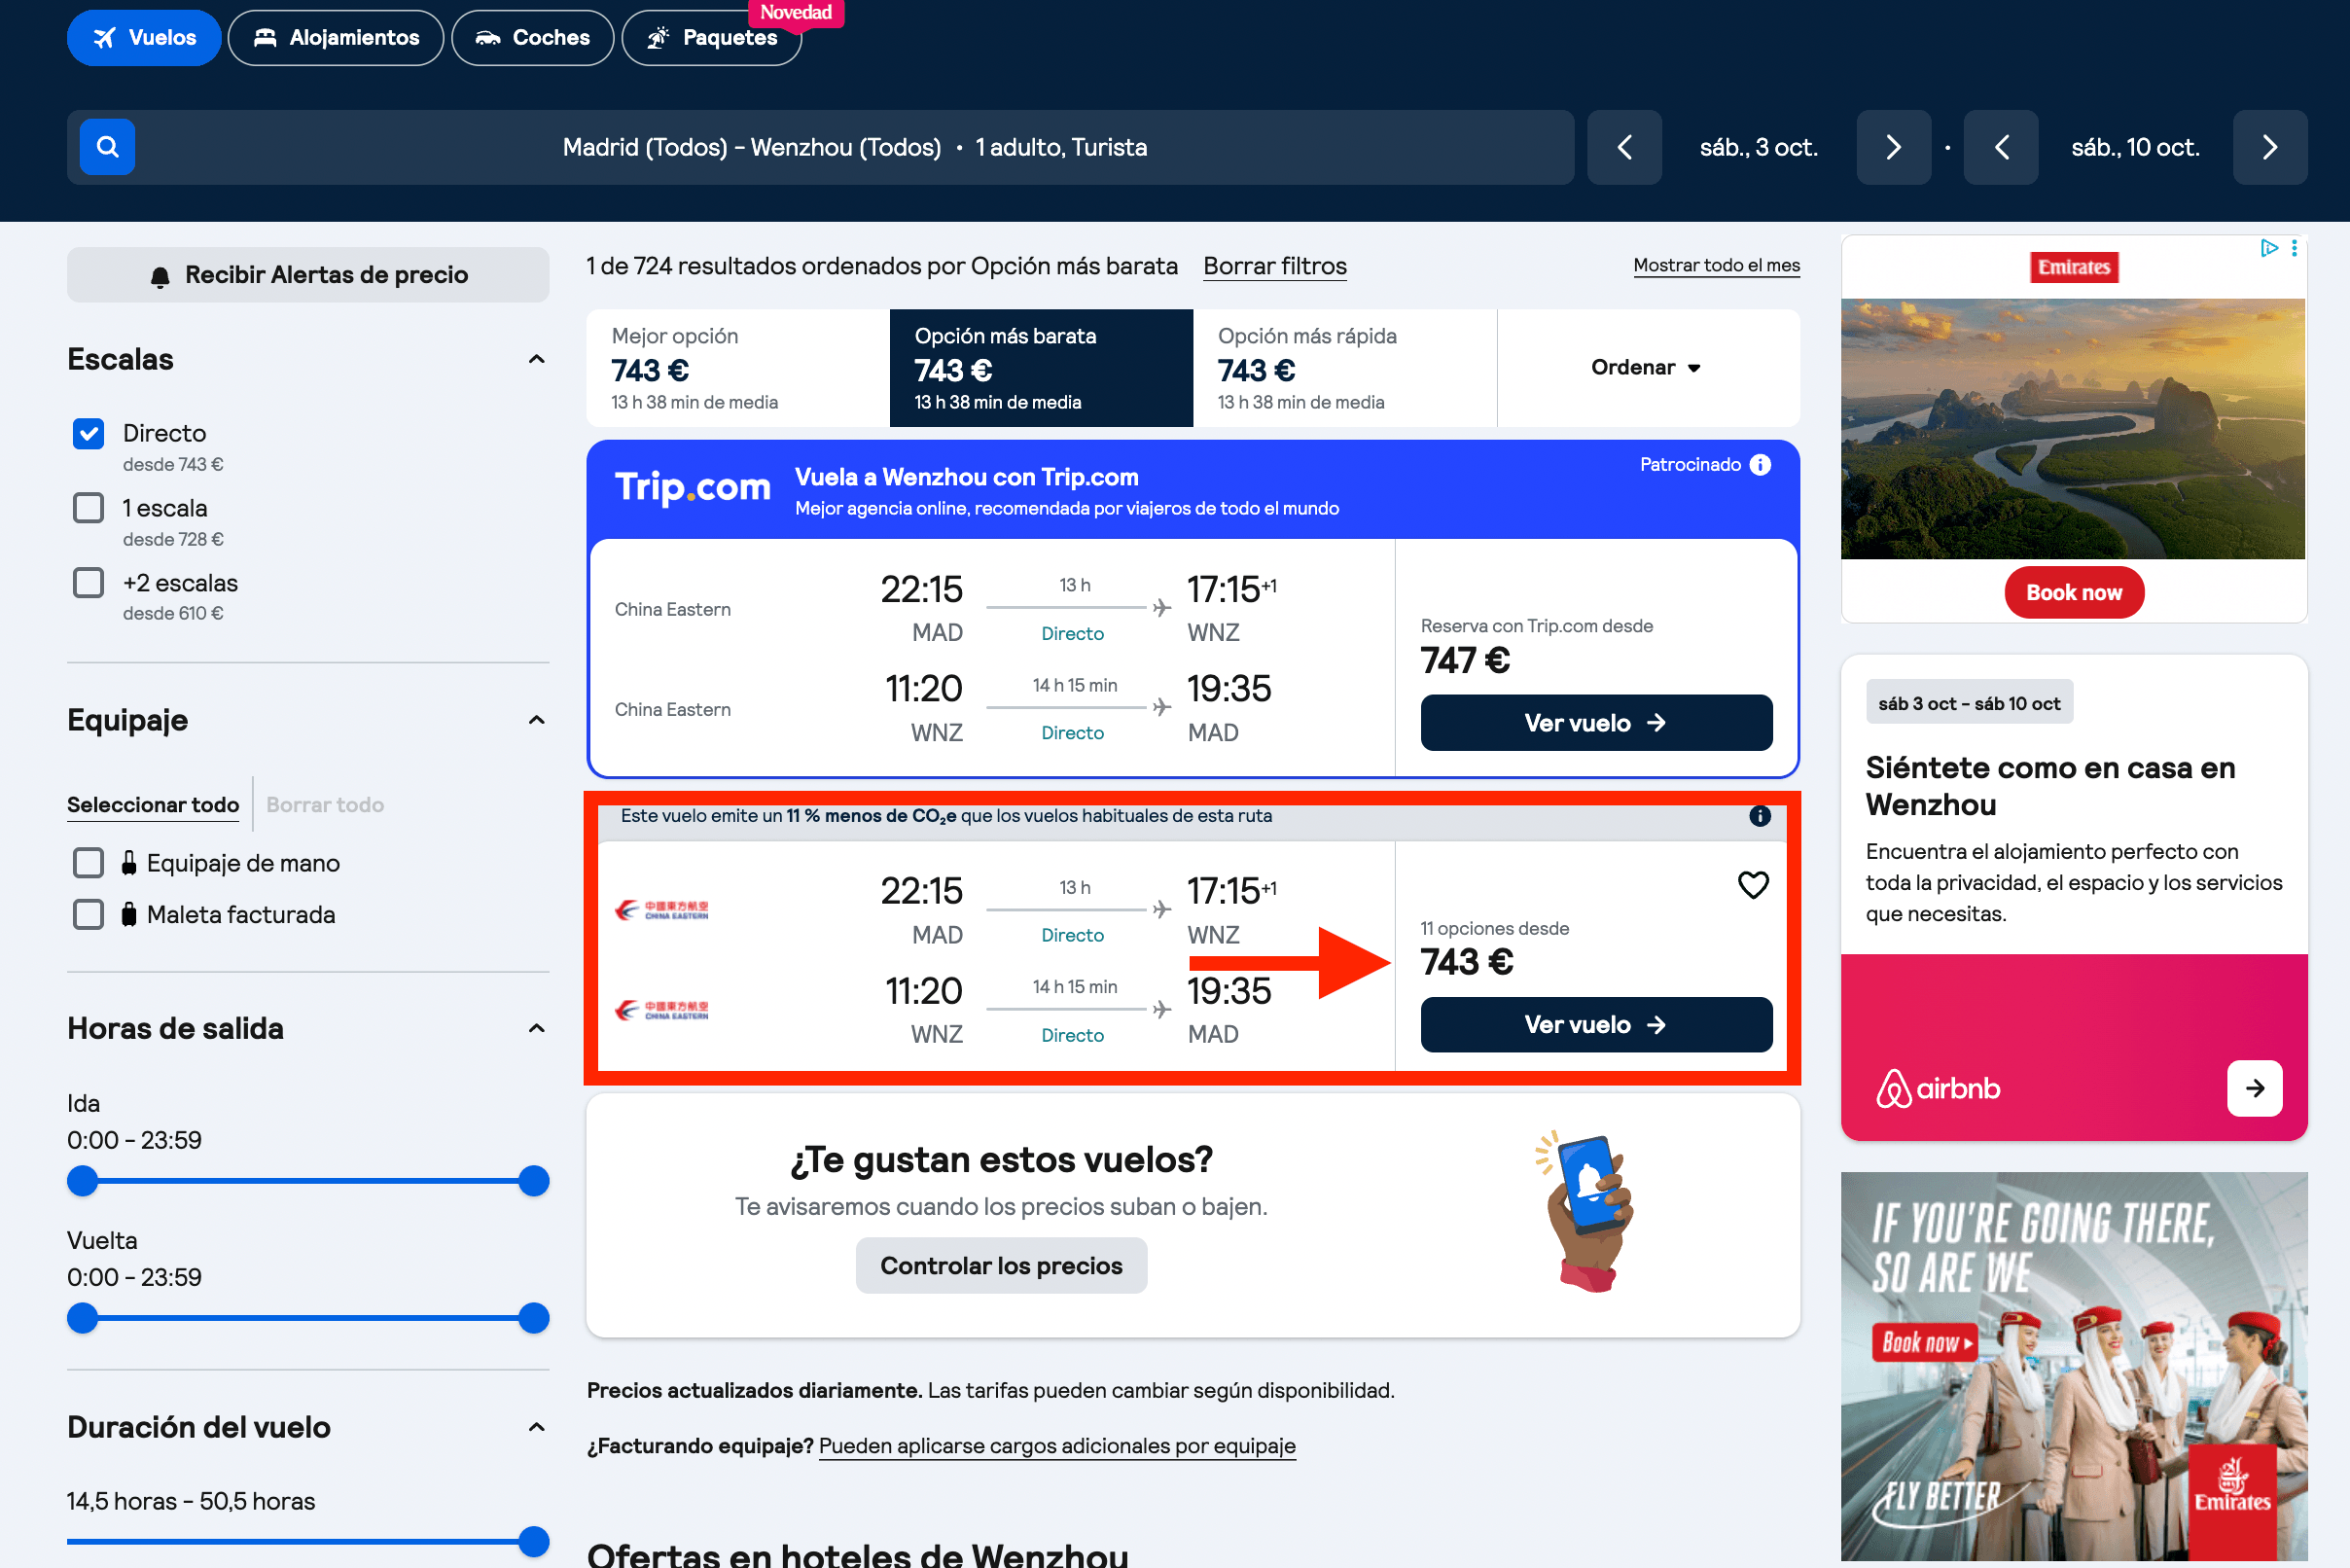Open additional baggage charges link

(1057, 1446)
